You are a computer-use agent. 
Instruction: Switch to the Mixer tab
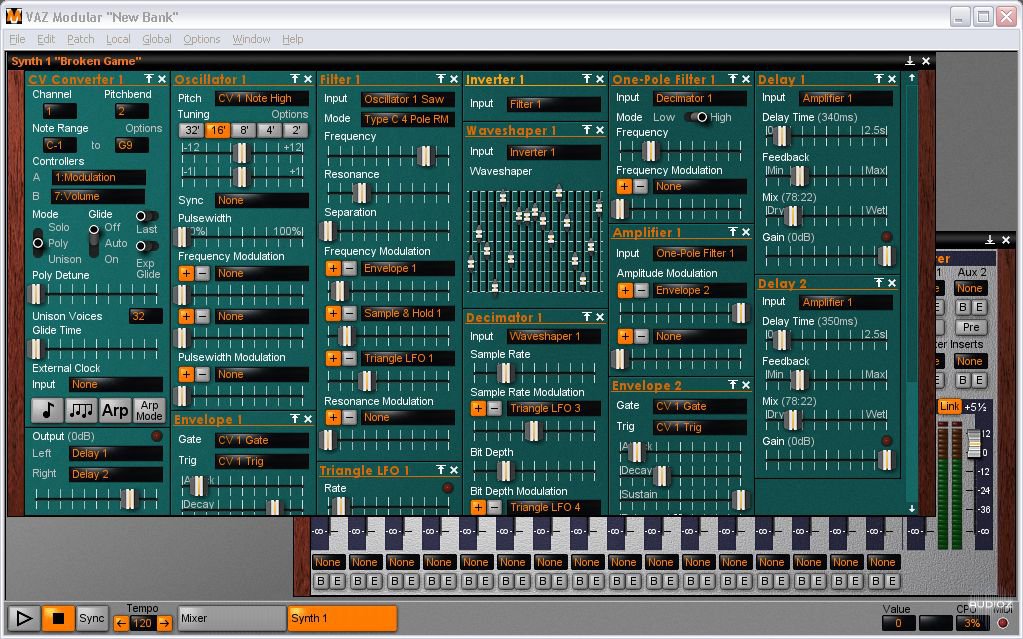coord(232,618)
